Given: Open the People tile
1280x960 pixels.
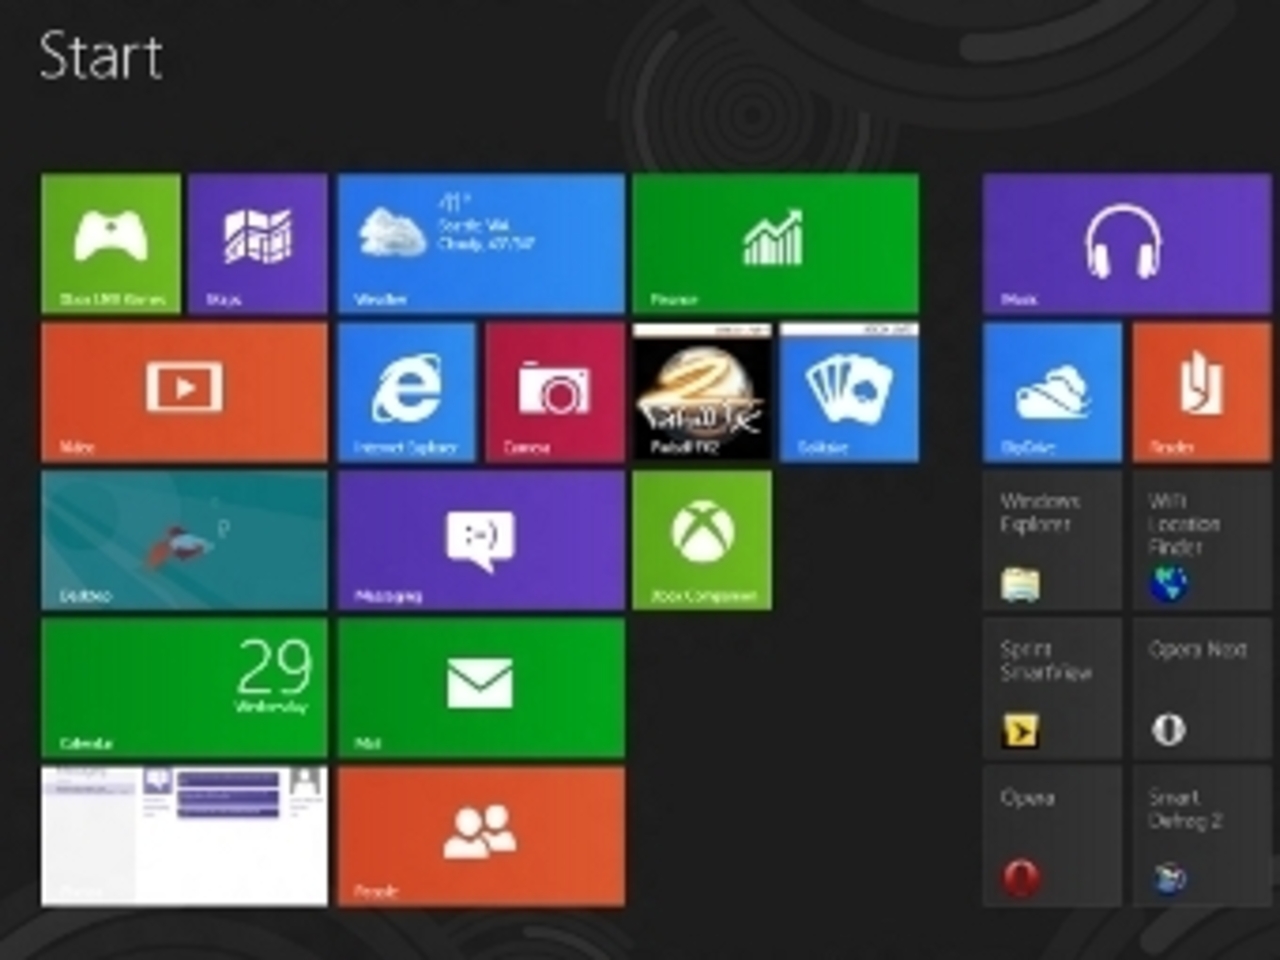Looking at the screenshot, I should 481,837.
